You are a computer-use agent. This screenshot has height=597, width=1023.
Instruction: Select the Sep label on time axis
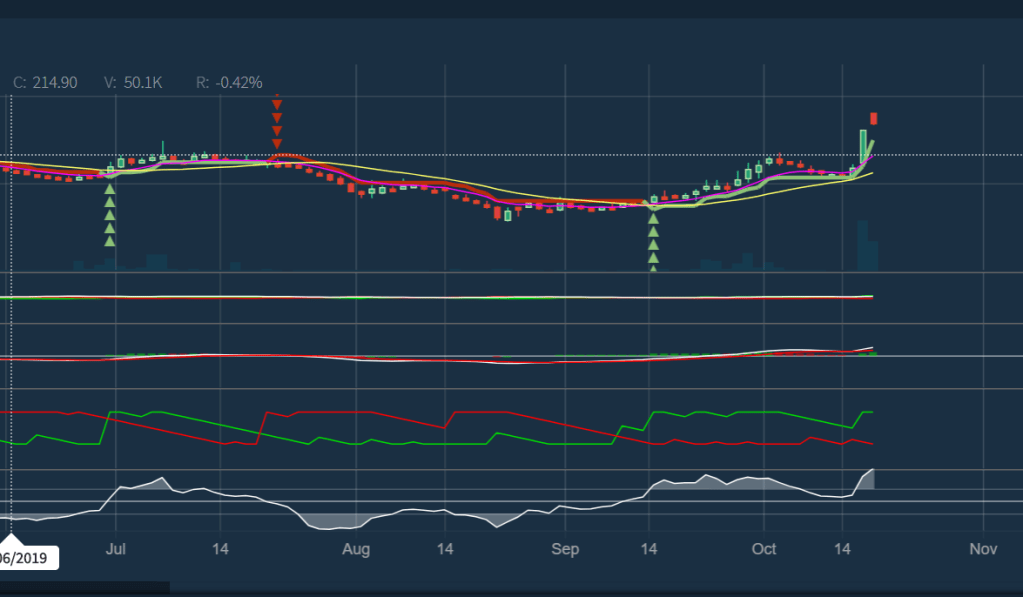(x=565, y=549)
